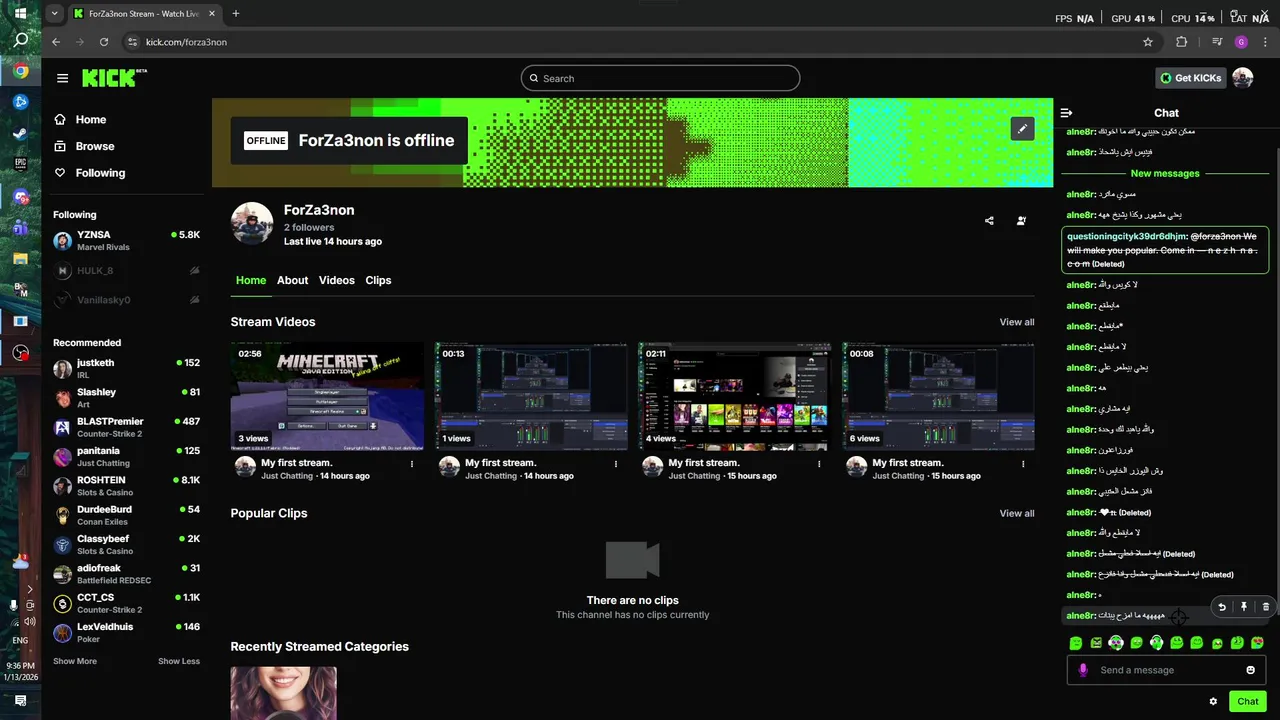Click the purple microphone icon
This screenshot has width=1280, height=720.
coord(1082,670)
